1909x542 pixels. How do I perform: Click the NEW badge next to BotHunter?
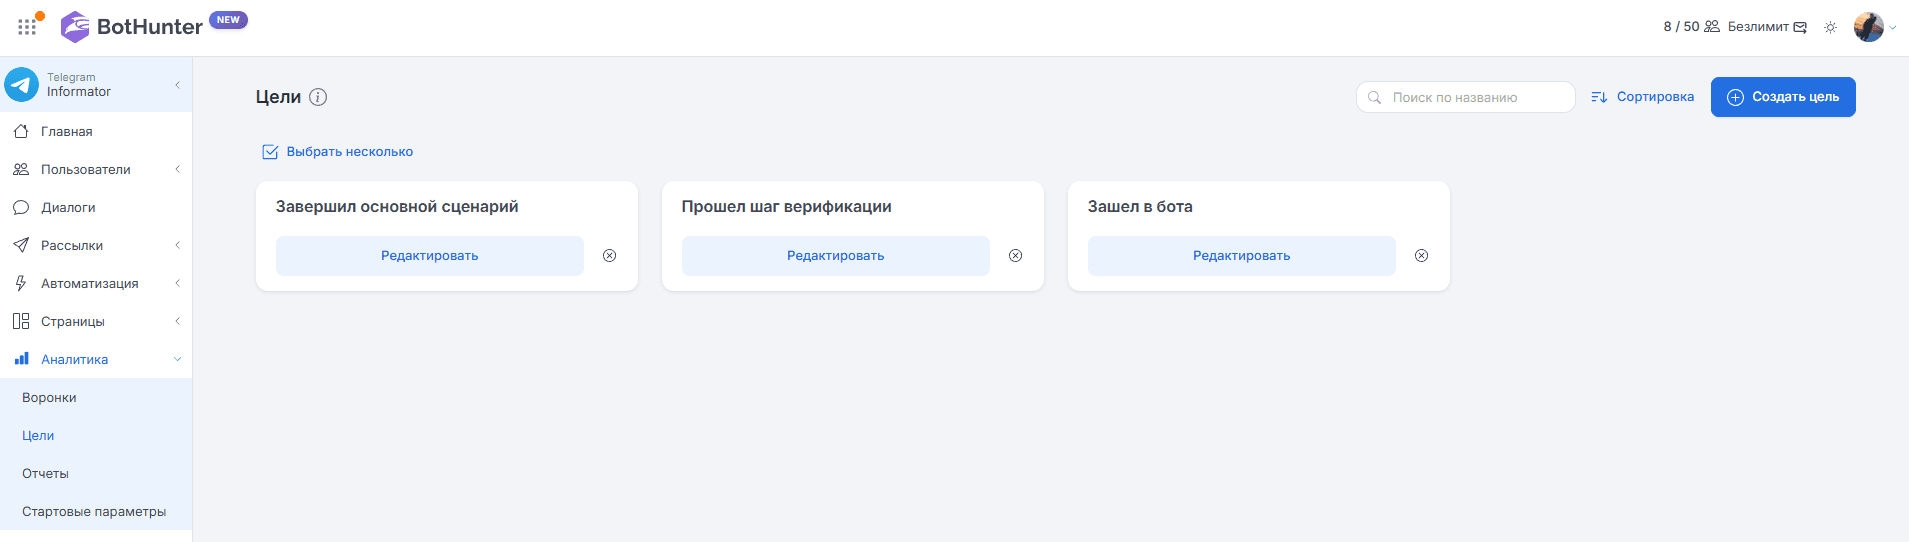coord(228,20)
